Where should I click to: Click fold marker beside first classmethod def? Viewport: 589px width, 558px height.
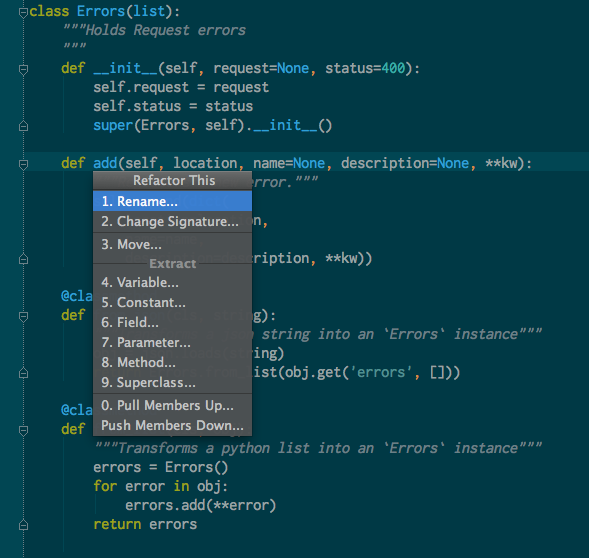click(x=23, y=316)
